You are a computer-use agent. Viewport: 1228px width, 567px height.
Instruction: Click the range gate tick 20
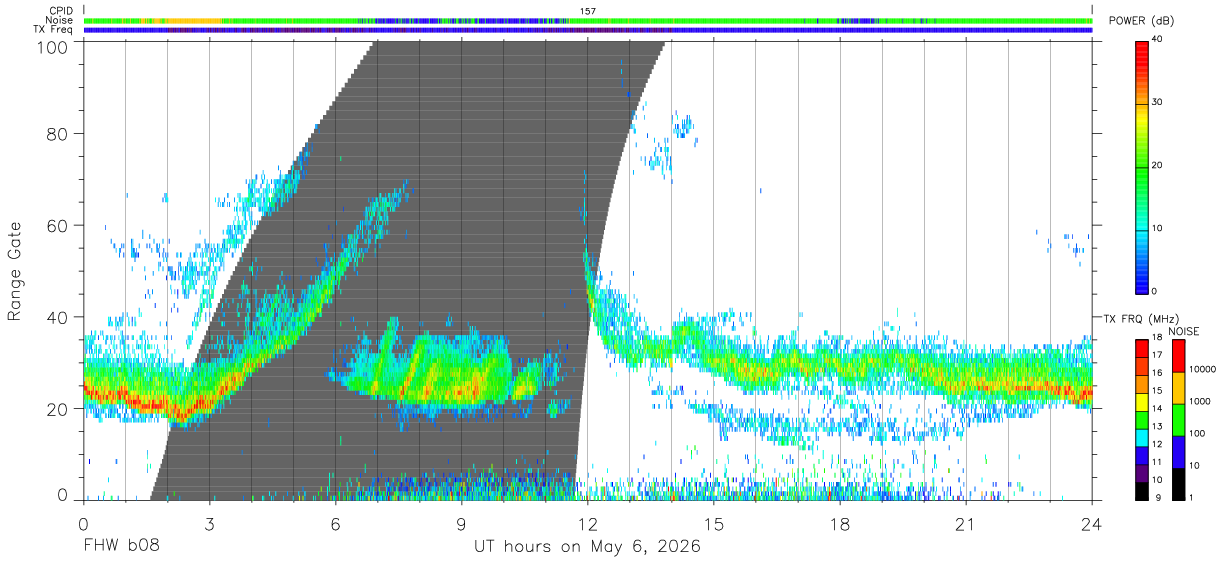pos(57,409)
